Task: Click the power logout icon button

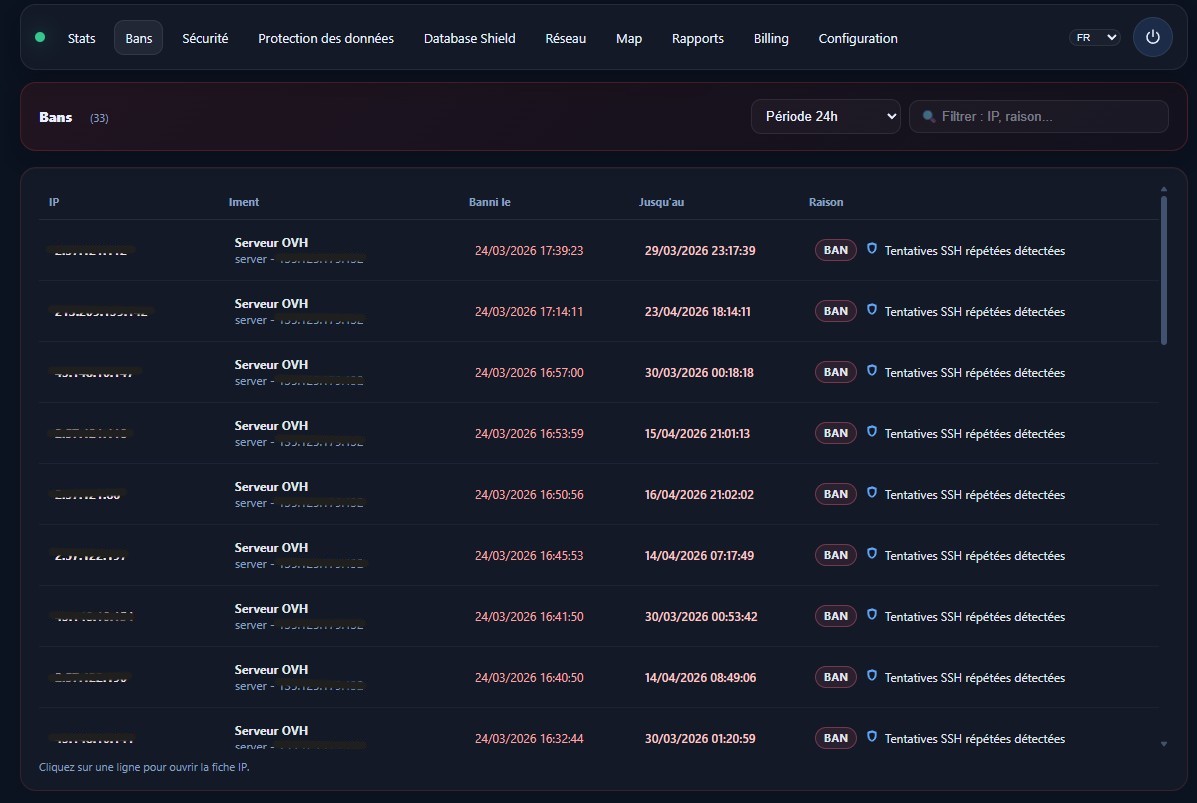Action: tap(1152, 37)
